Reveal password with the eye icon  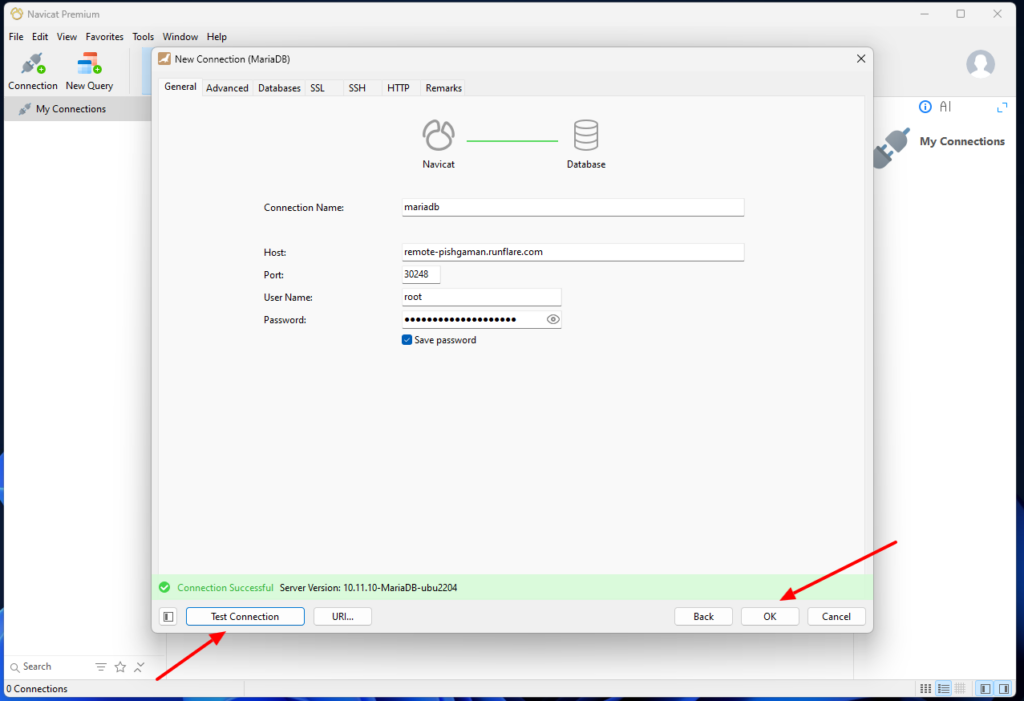tap(552, 319)
